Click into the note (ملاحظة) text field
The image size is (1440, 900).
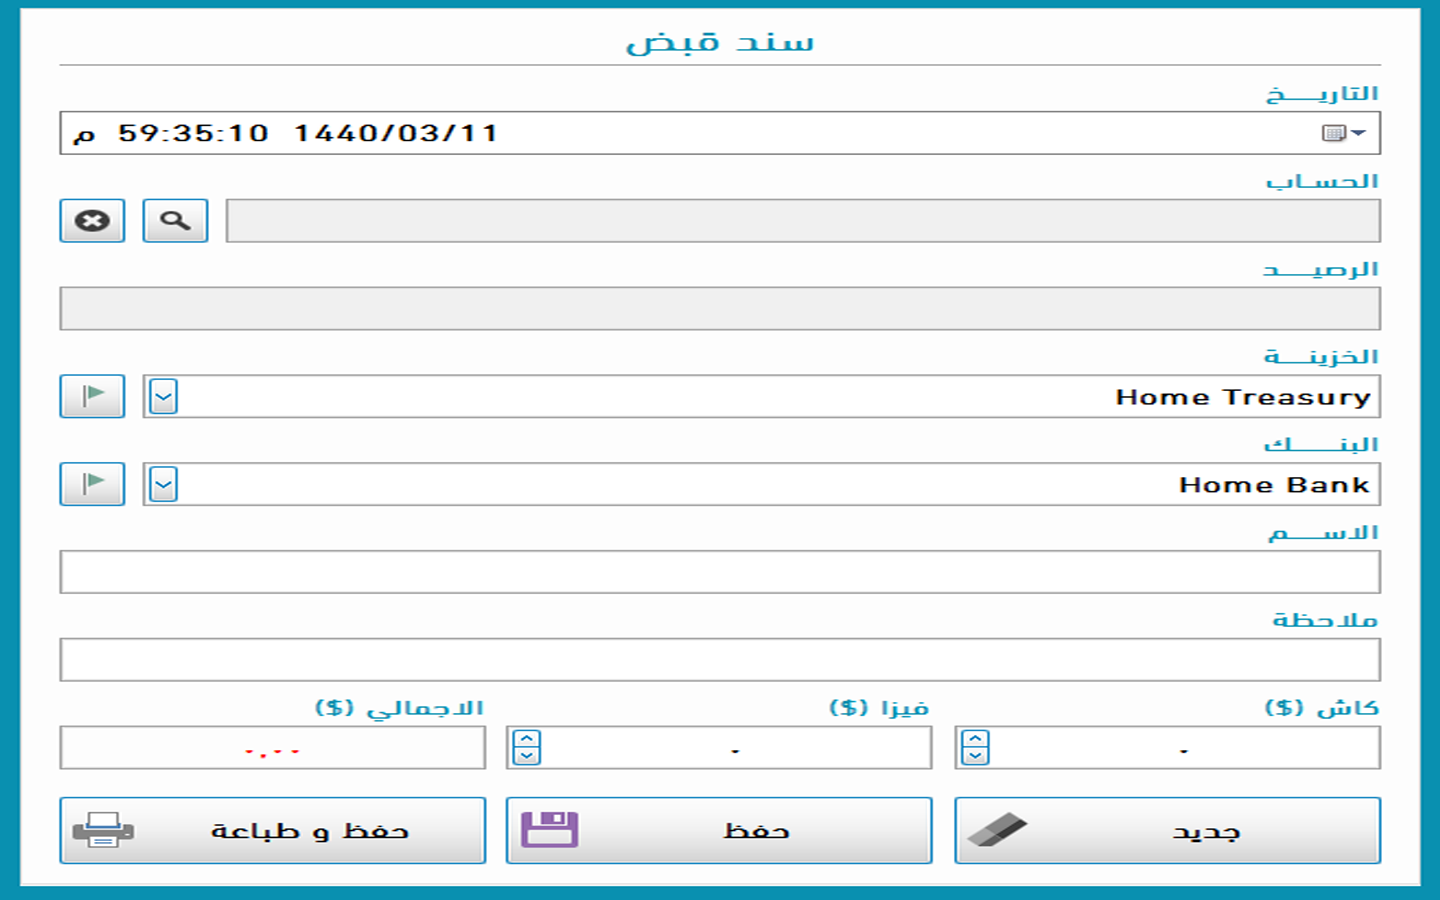click(720, 660)
